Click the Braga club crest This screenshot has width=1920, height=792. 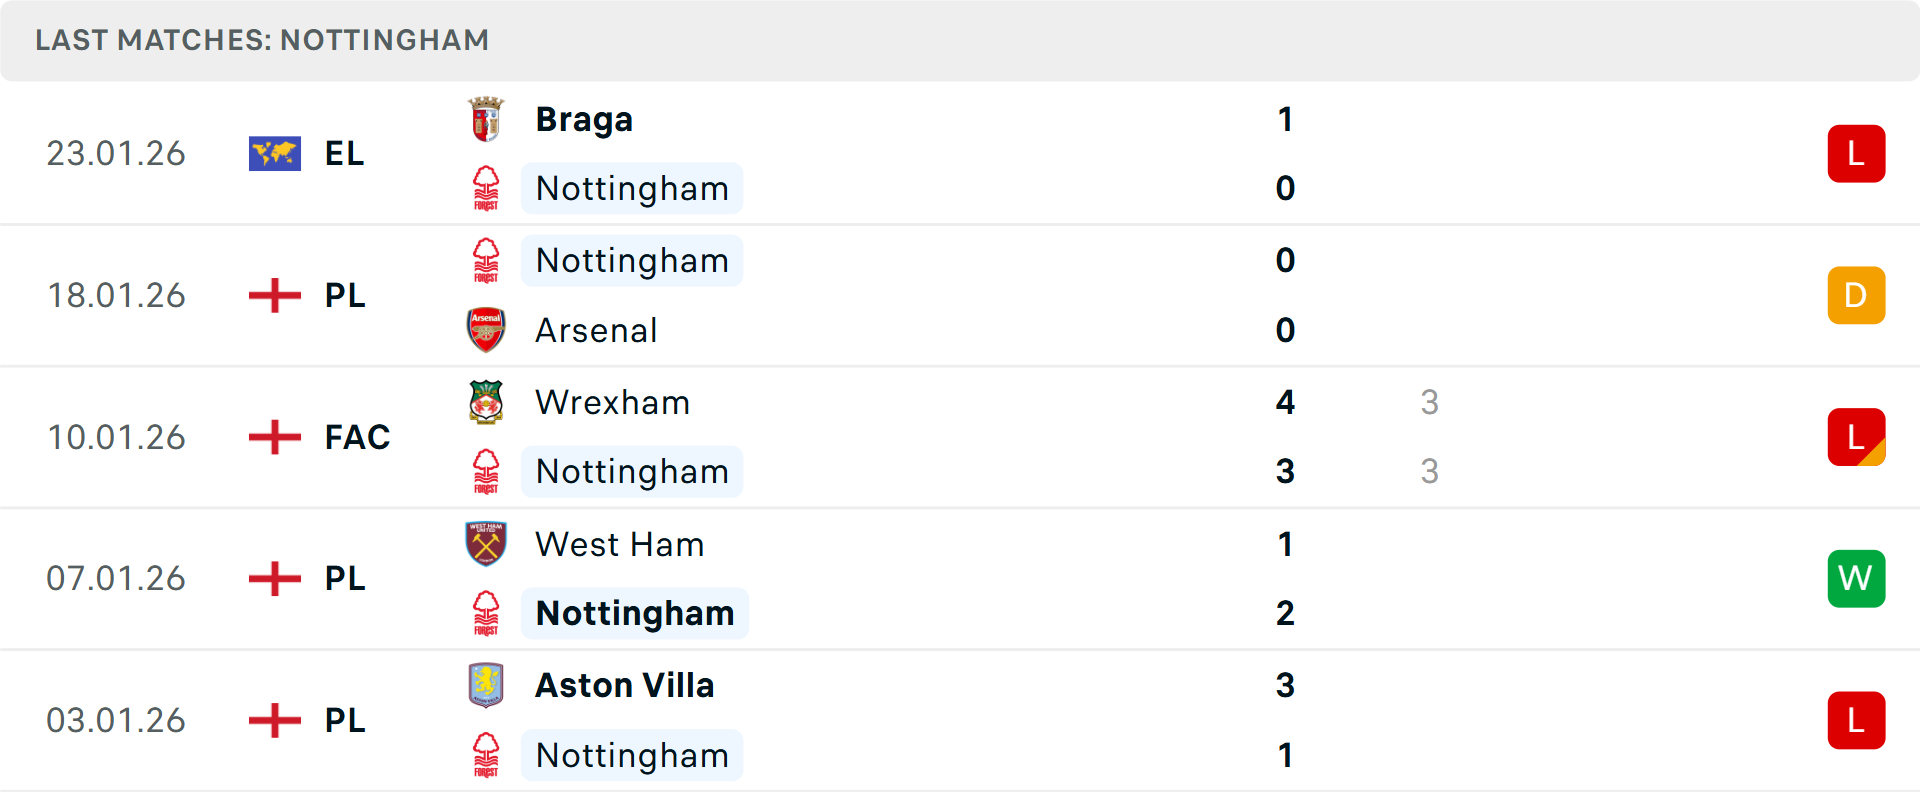487,118
